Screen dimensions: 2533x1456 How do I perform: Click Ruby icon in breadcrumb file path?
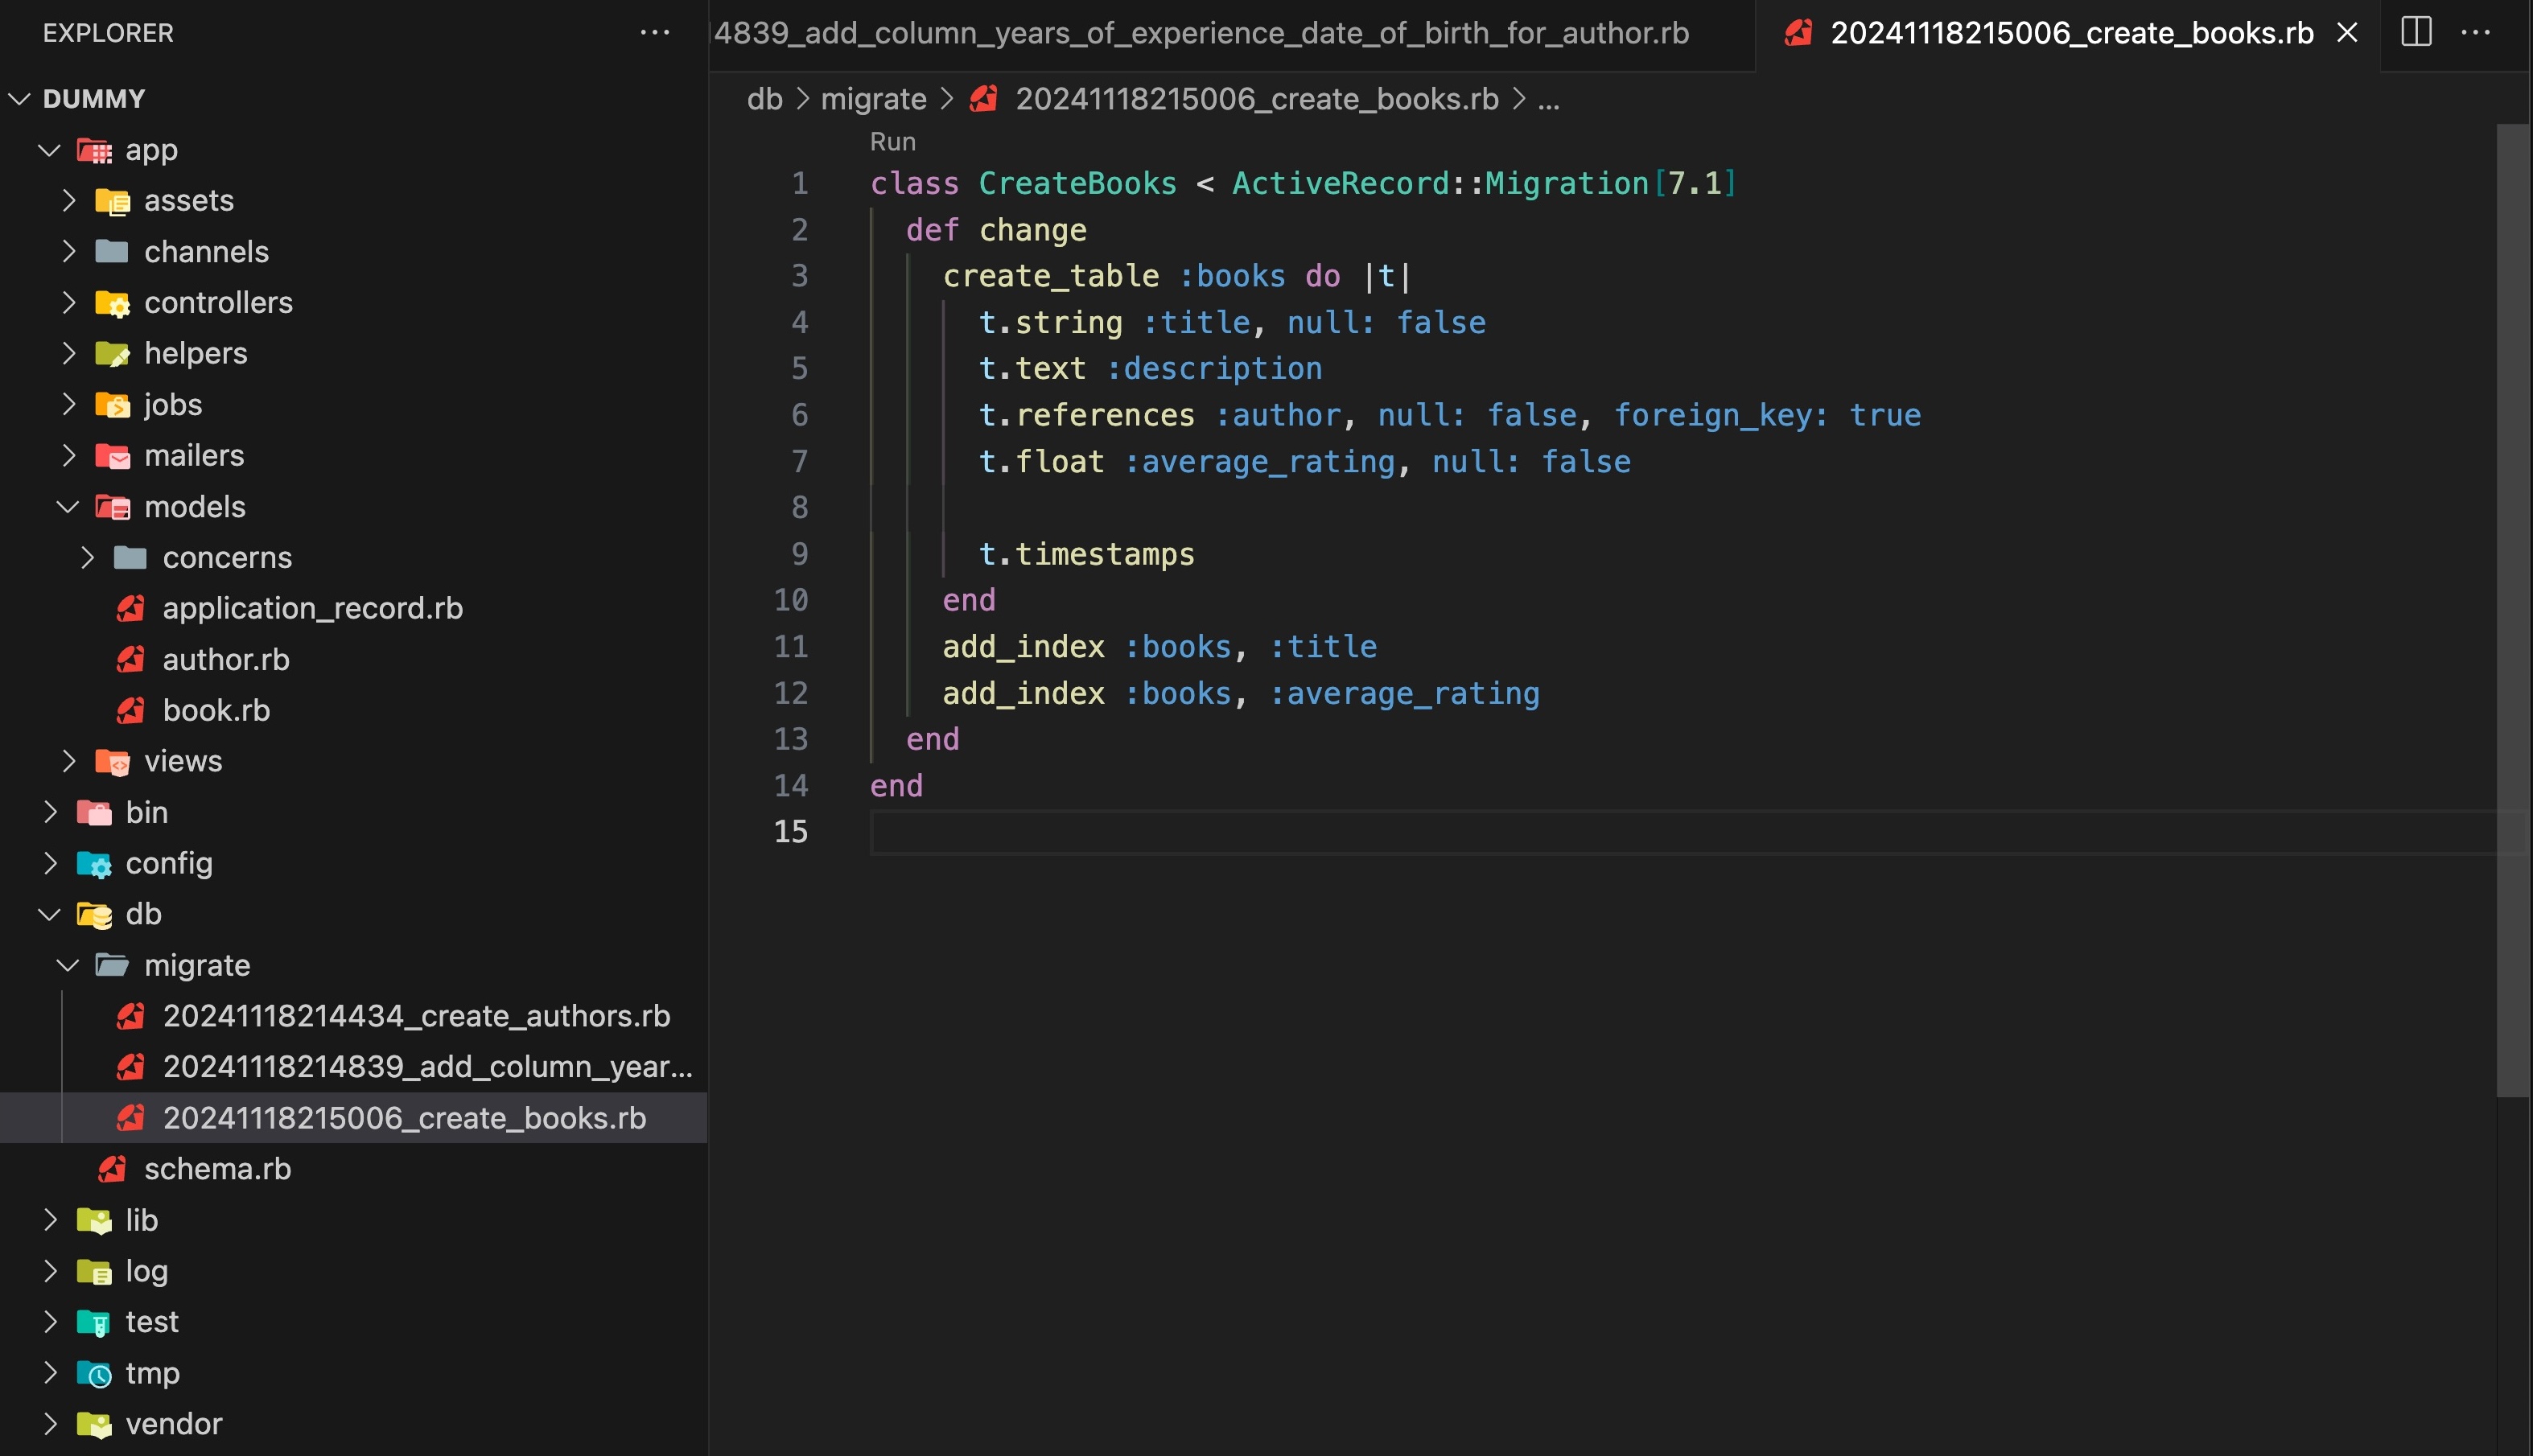click(x=984, y=99)
